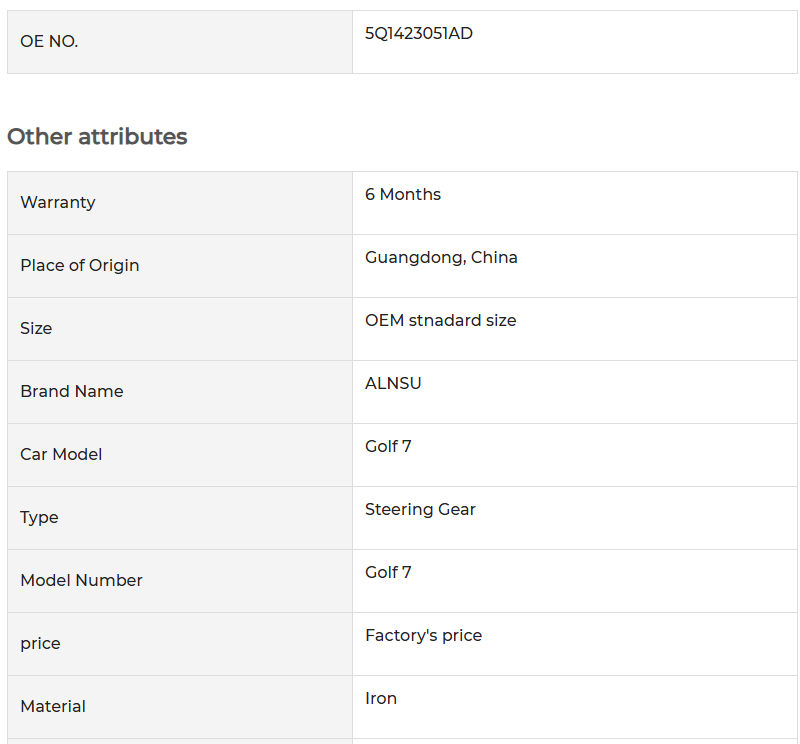
Task: Select the "Iron" material value
Action: pos(381,699)
